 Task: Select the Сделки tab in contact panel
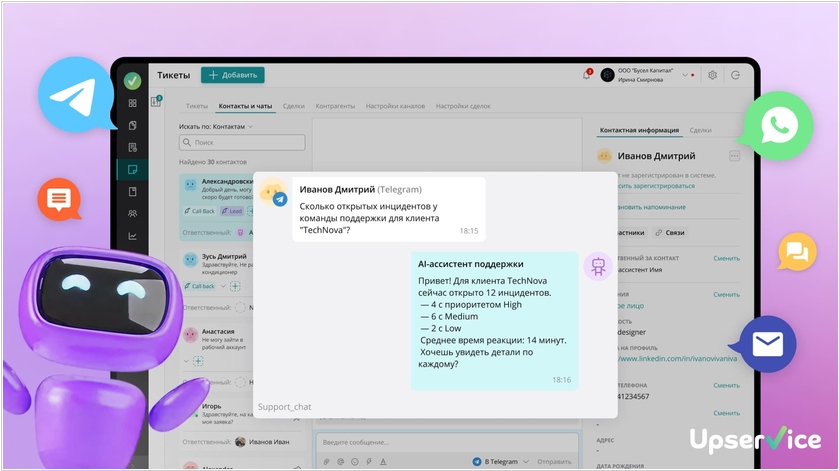click(700, 130)
